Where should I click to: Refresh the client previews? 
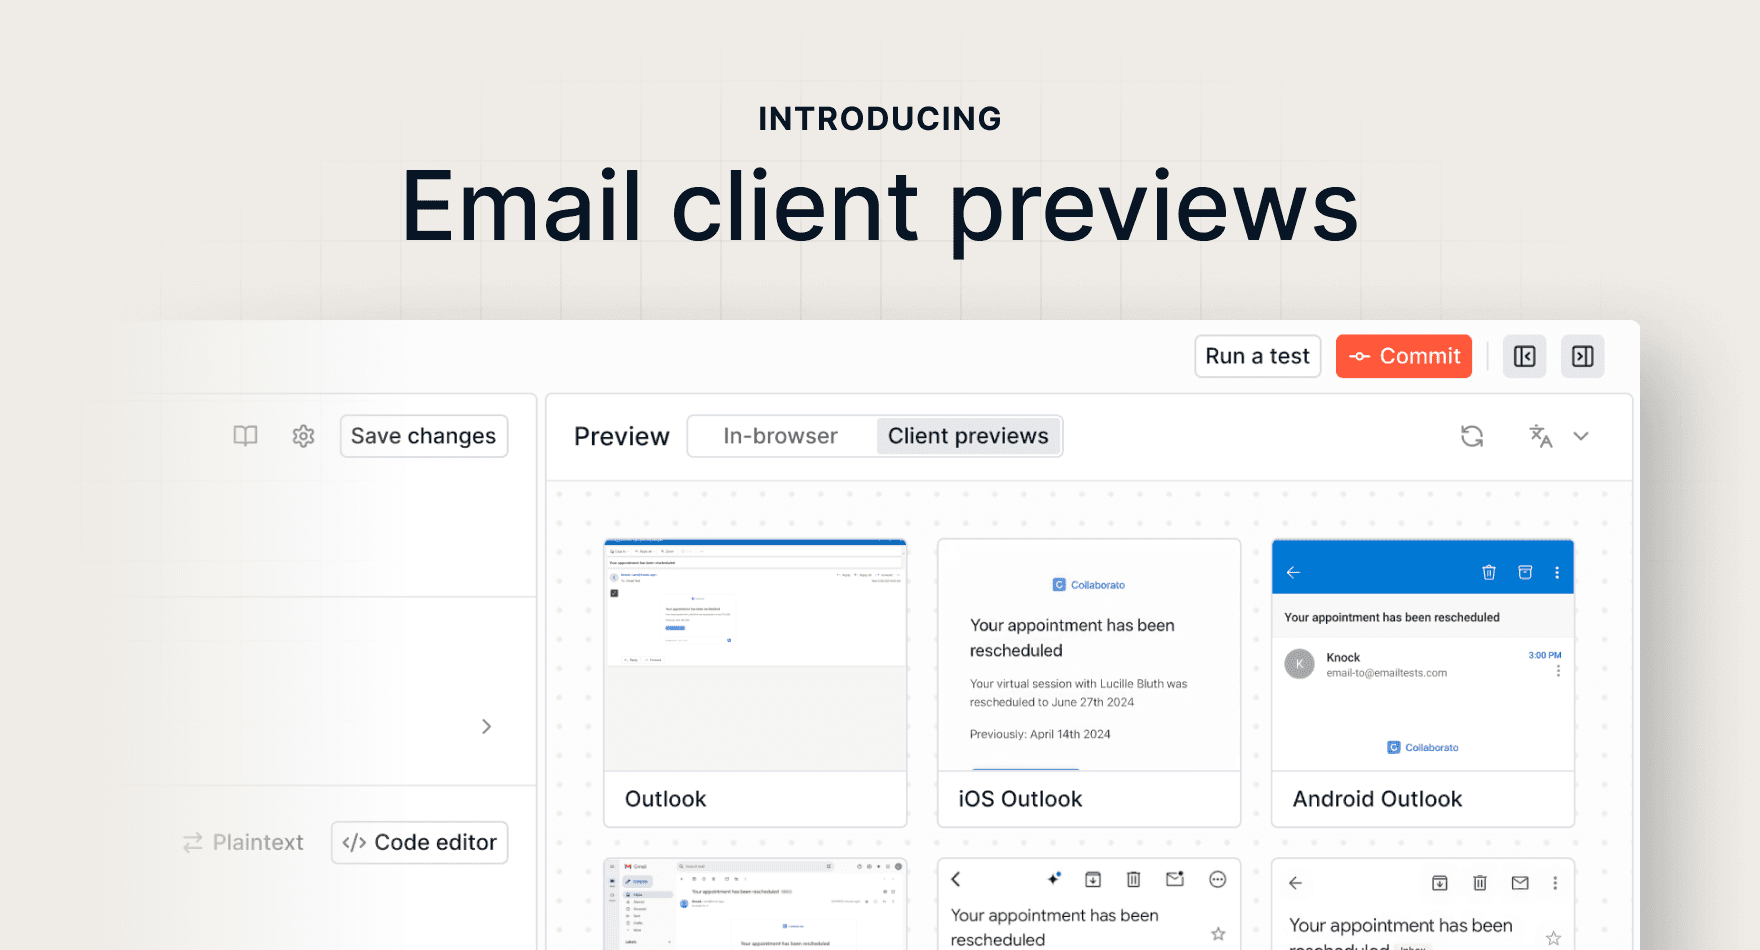[1471, 436]
